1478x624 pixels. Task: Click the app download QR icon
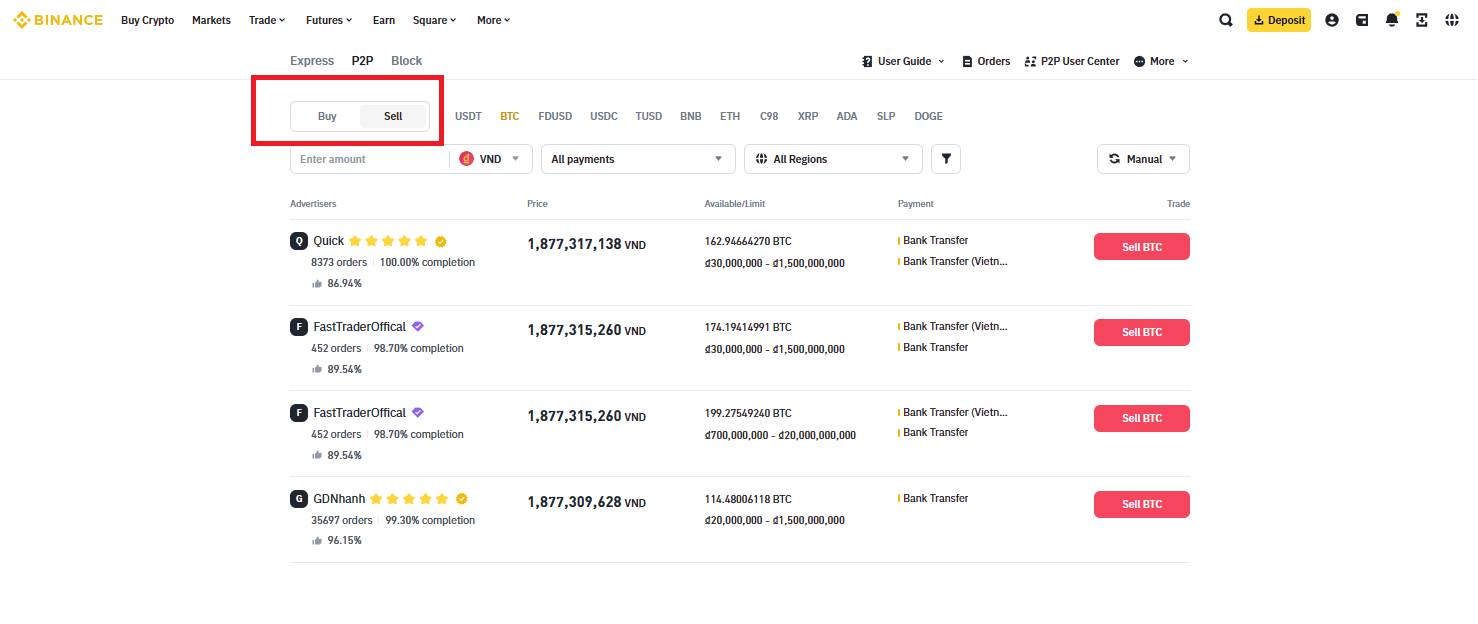pyautogui.click(x=1422, y=20)
